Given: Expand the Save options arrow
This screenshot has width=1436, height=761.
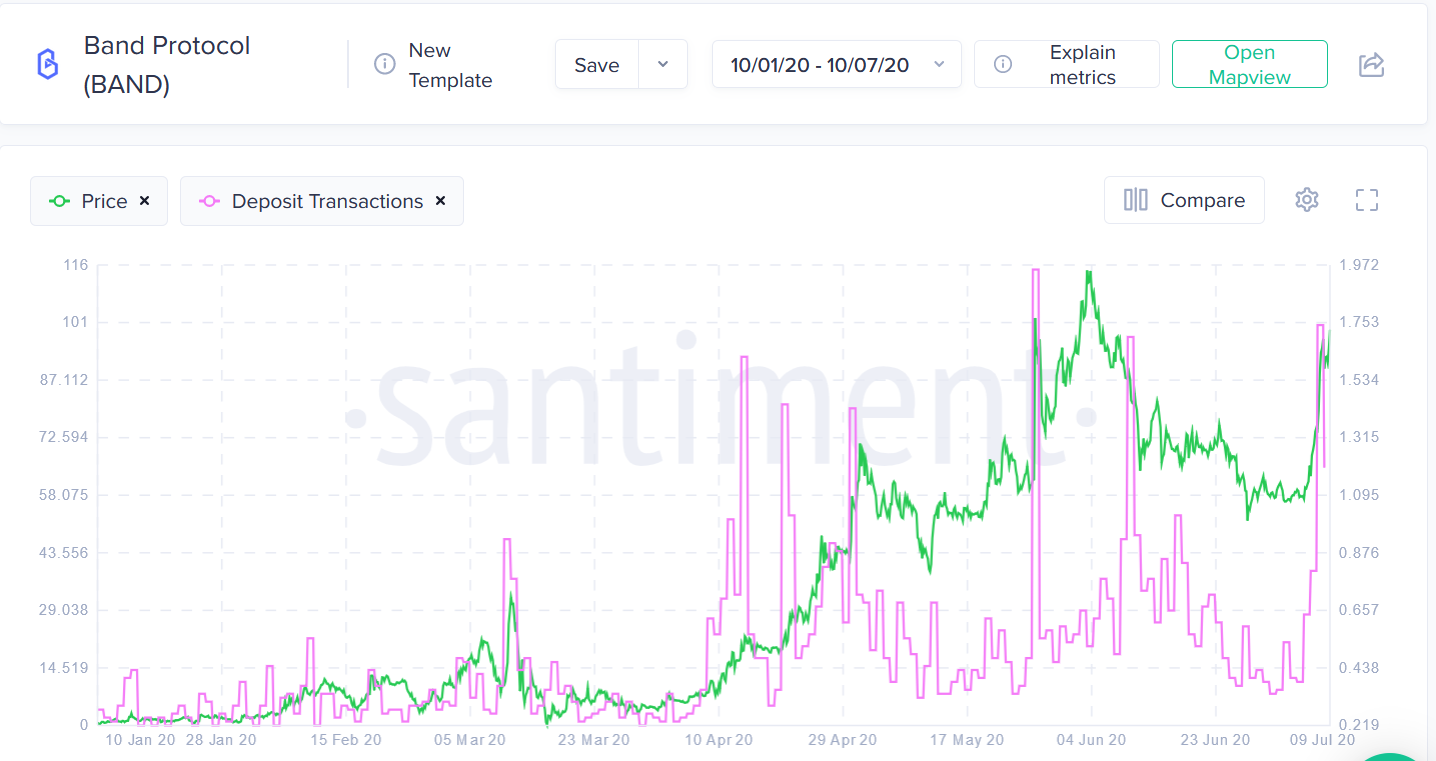Looking at the screenshot, I should click(663, 64).
